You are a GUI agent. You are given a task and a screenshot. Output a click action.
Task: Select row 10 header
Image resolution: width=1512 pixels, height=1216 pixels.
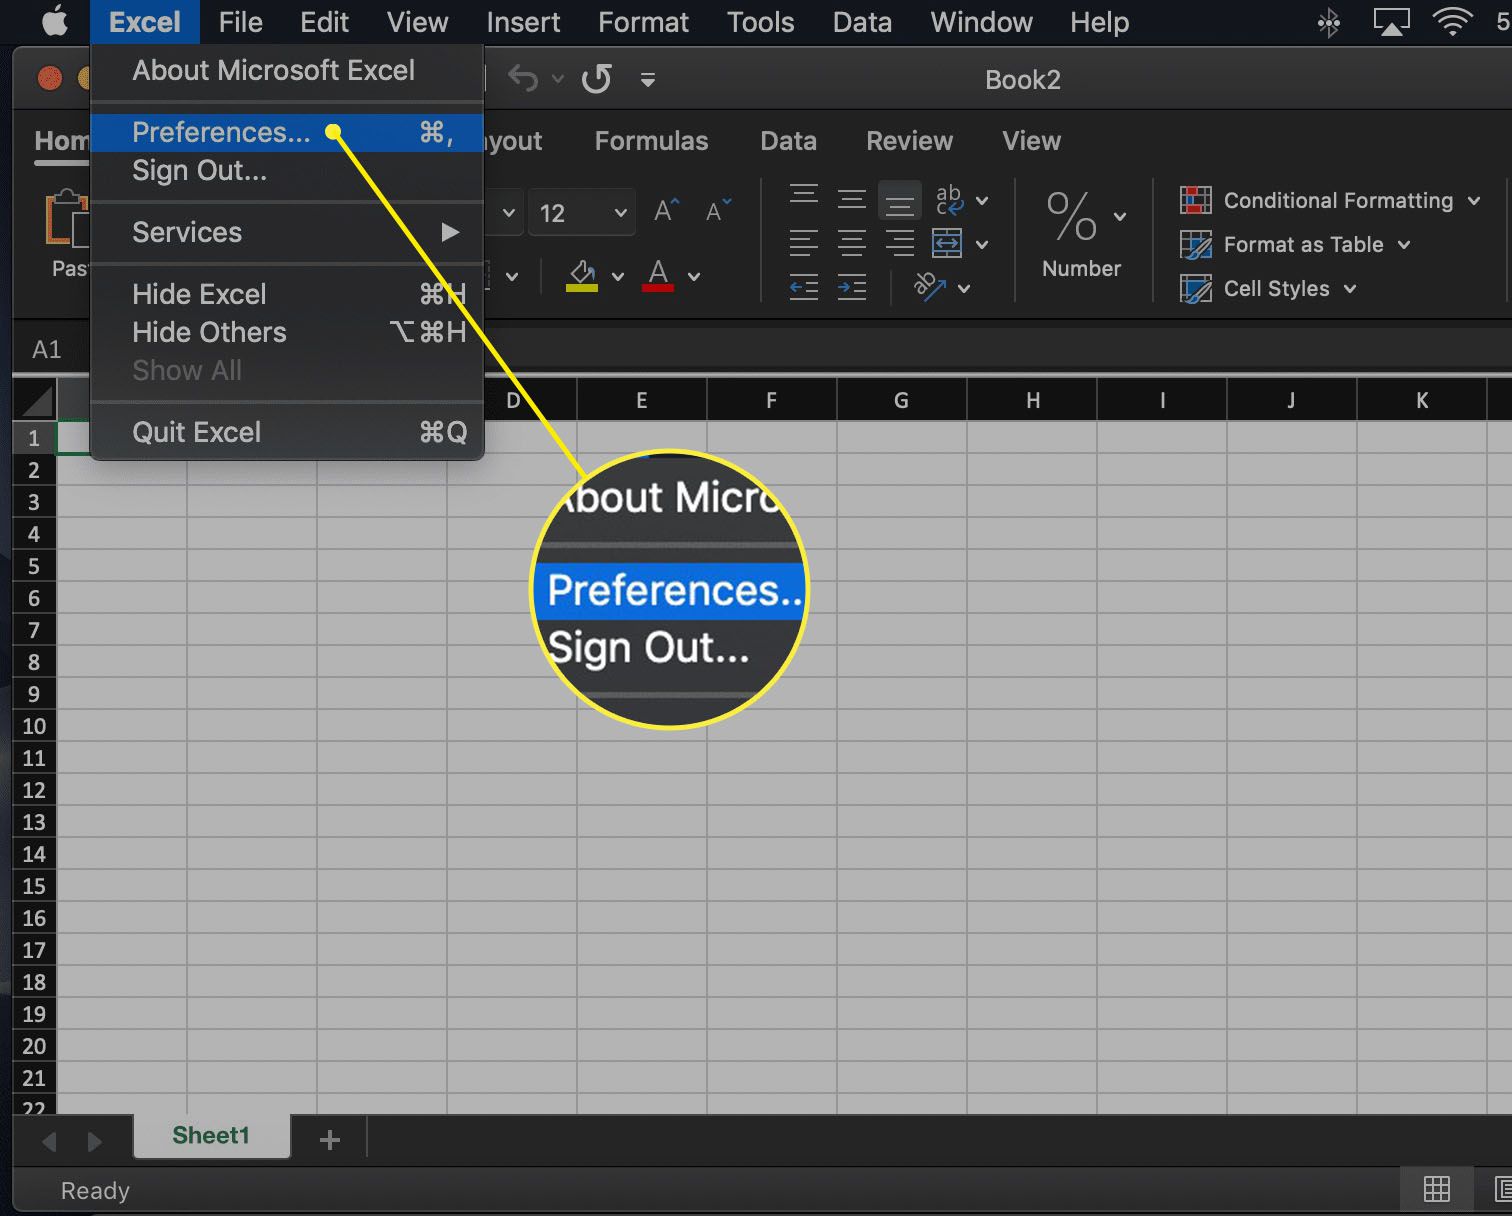tap(34, 726)
